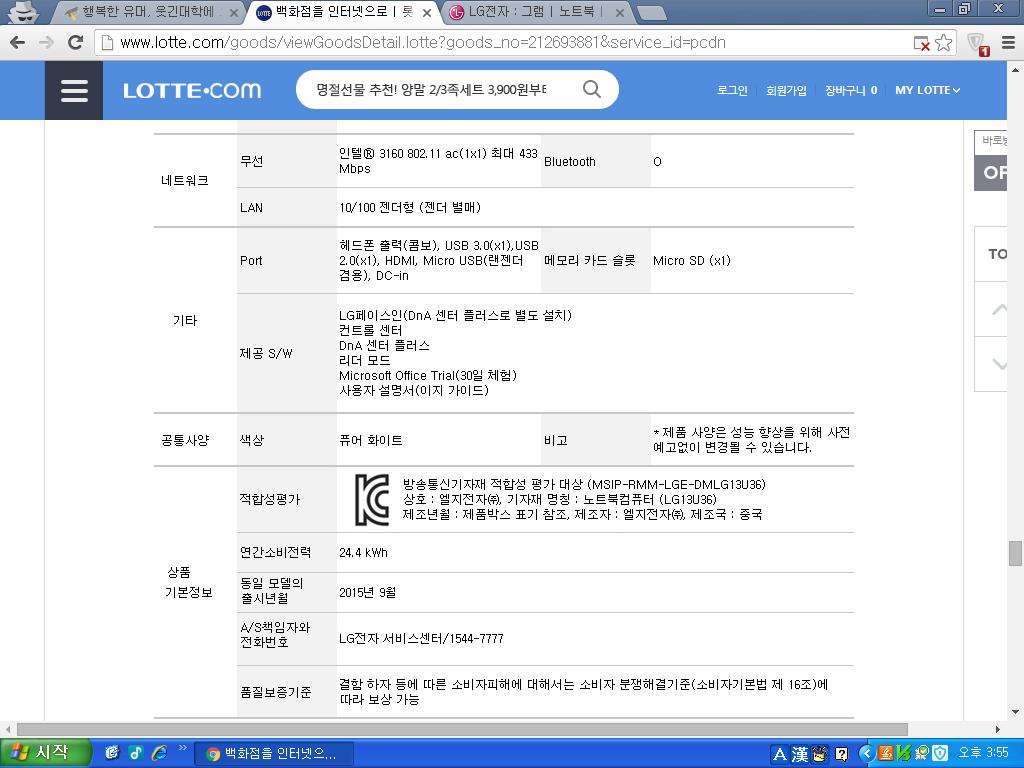Open the Windows 시작 start button
The image size is (1024, 768).
(x=46, y=753)
